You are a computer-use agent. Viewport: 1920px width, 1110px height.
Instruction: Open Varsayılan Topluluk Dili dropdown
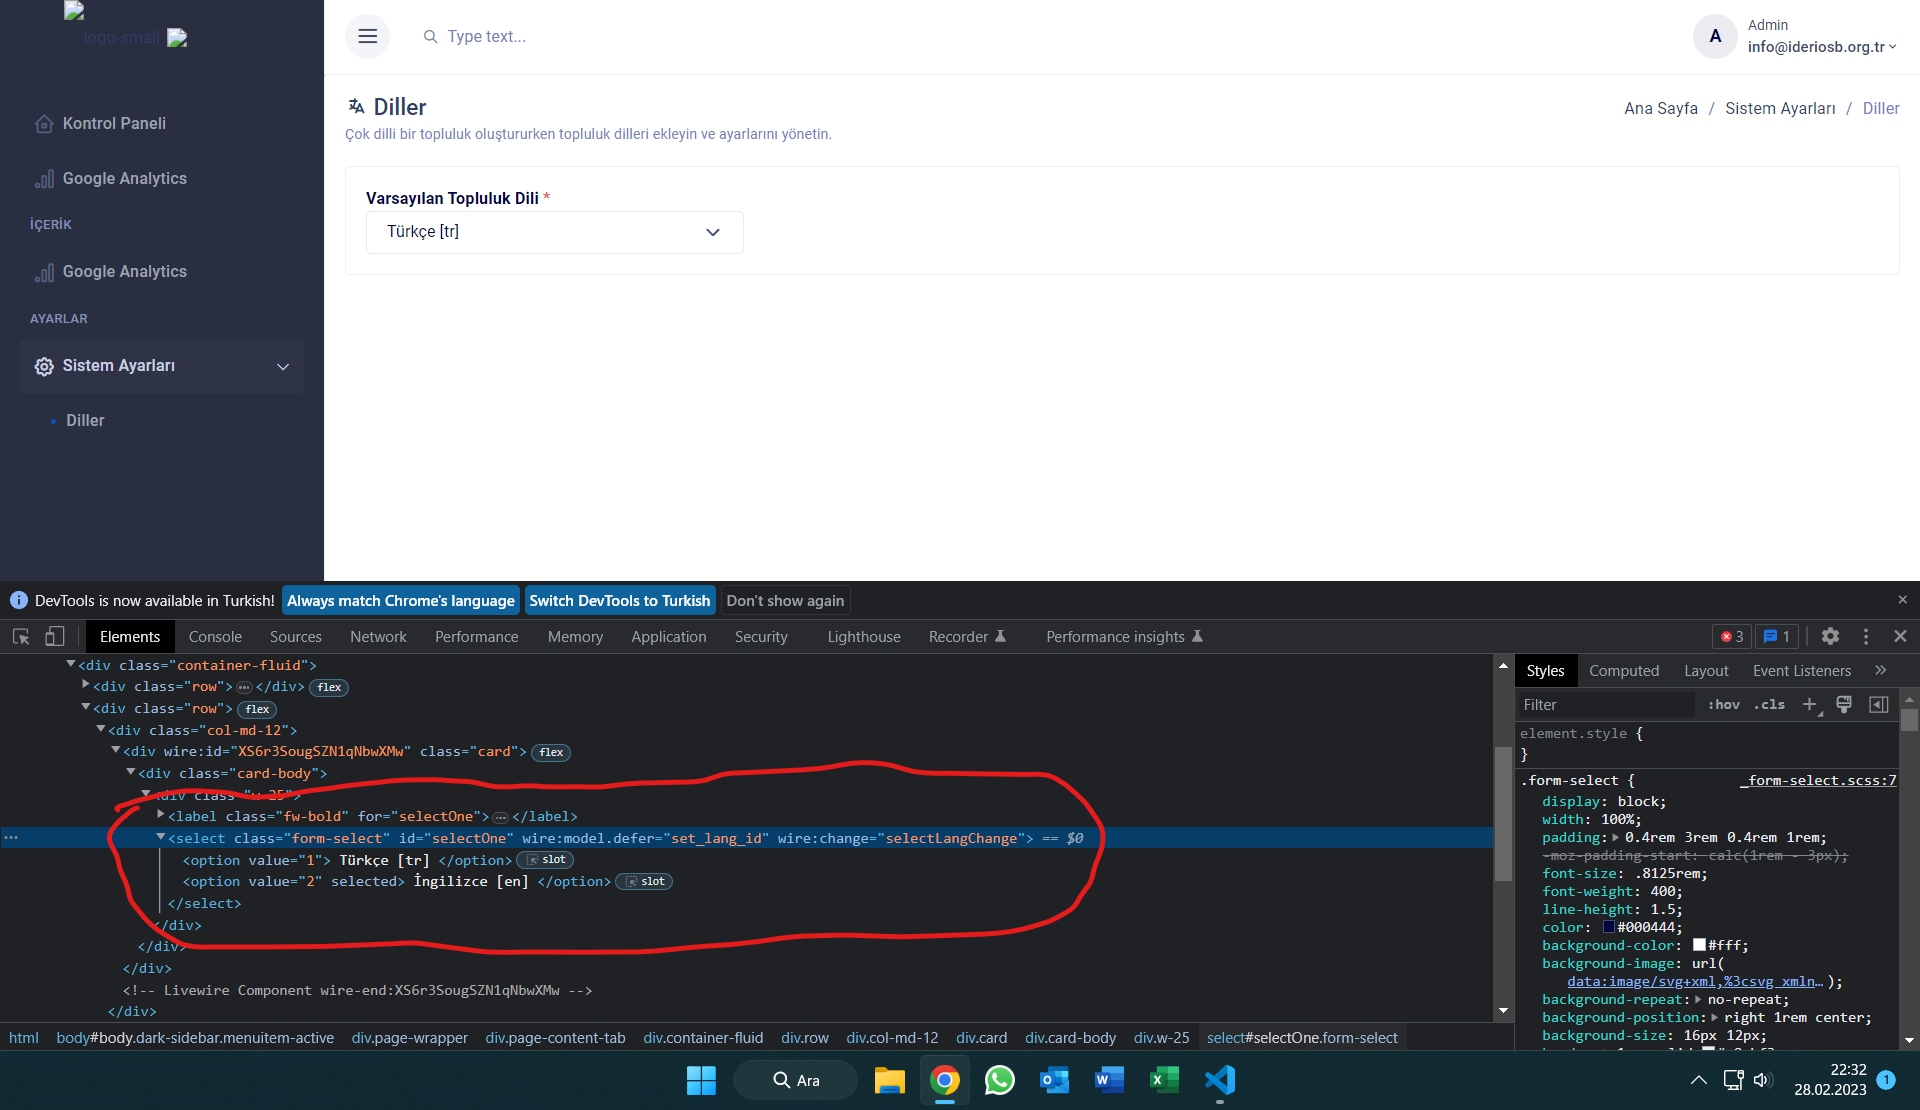click(x=554, y=232)
